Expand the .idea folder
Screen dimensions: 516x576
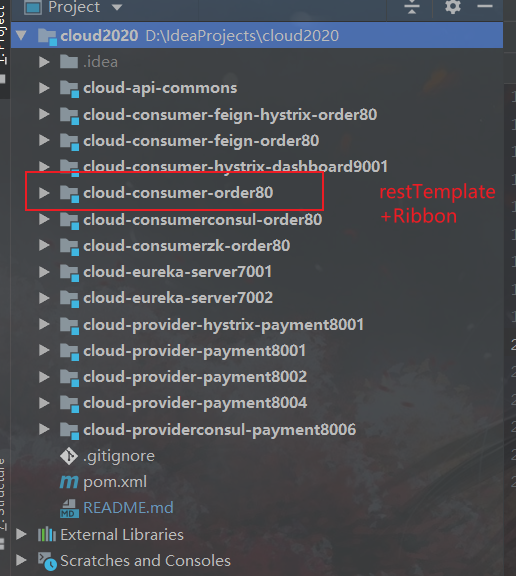coord(44,62)
